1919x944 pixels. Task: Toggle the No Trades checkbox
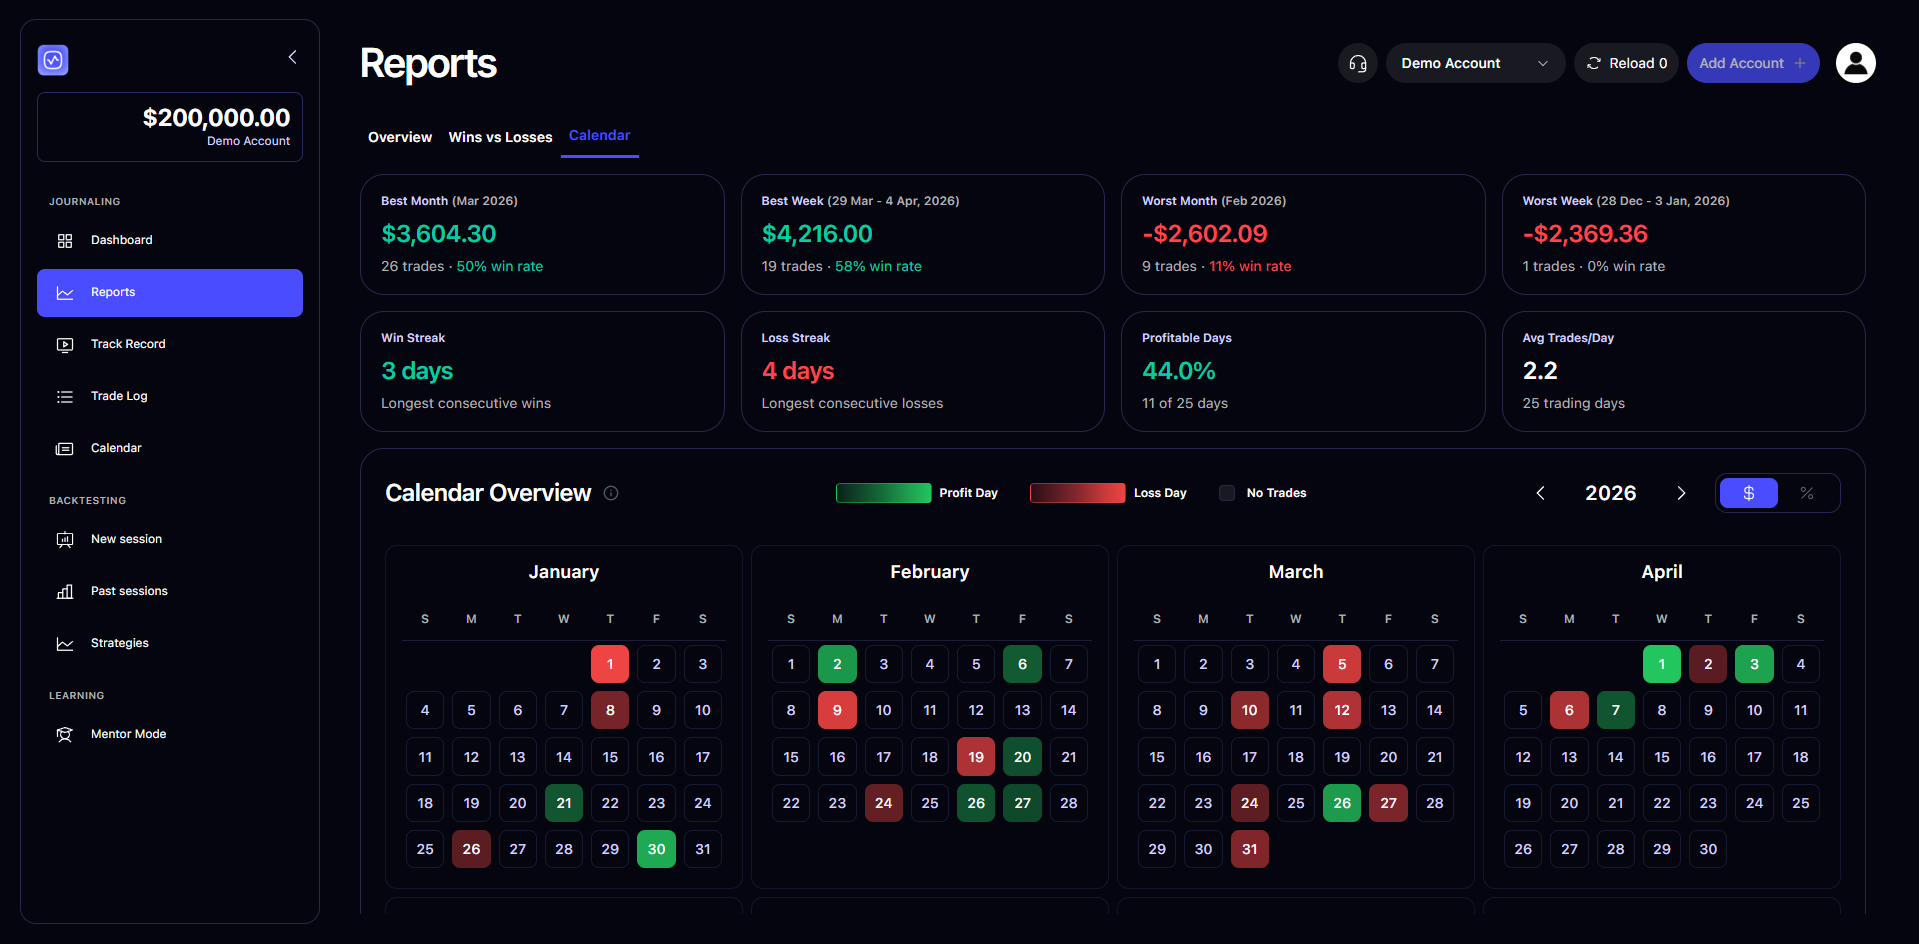pos(1226,492)
